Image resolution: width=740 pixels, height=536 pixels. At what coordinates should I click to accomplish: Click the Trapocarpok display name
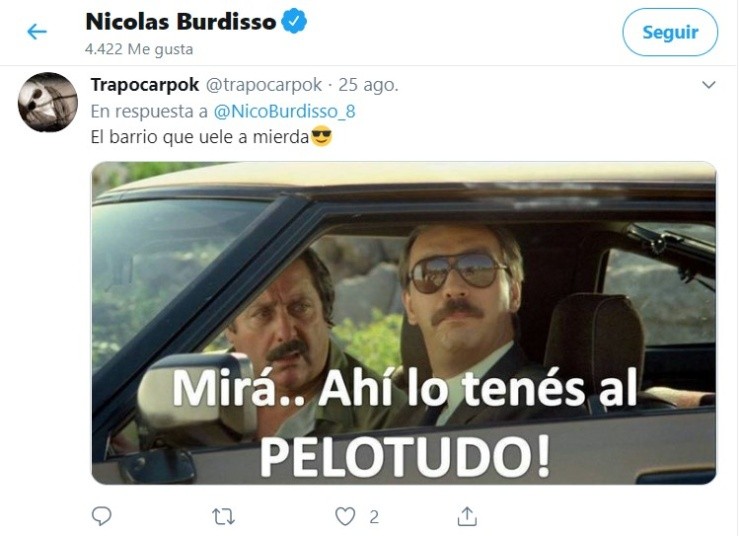click(x=145, y=85)
